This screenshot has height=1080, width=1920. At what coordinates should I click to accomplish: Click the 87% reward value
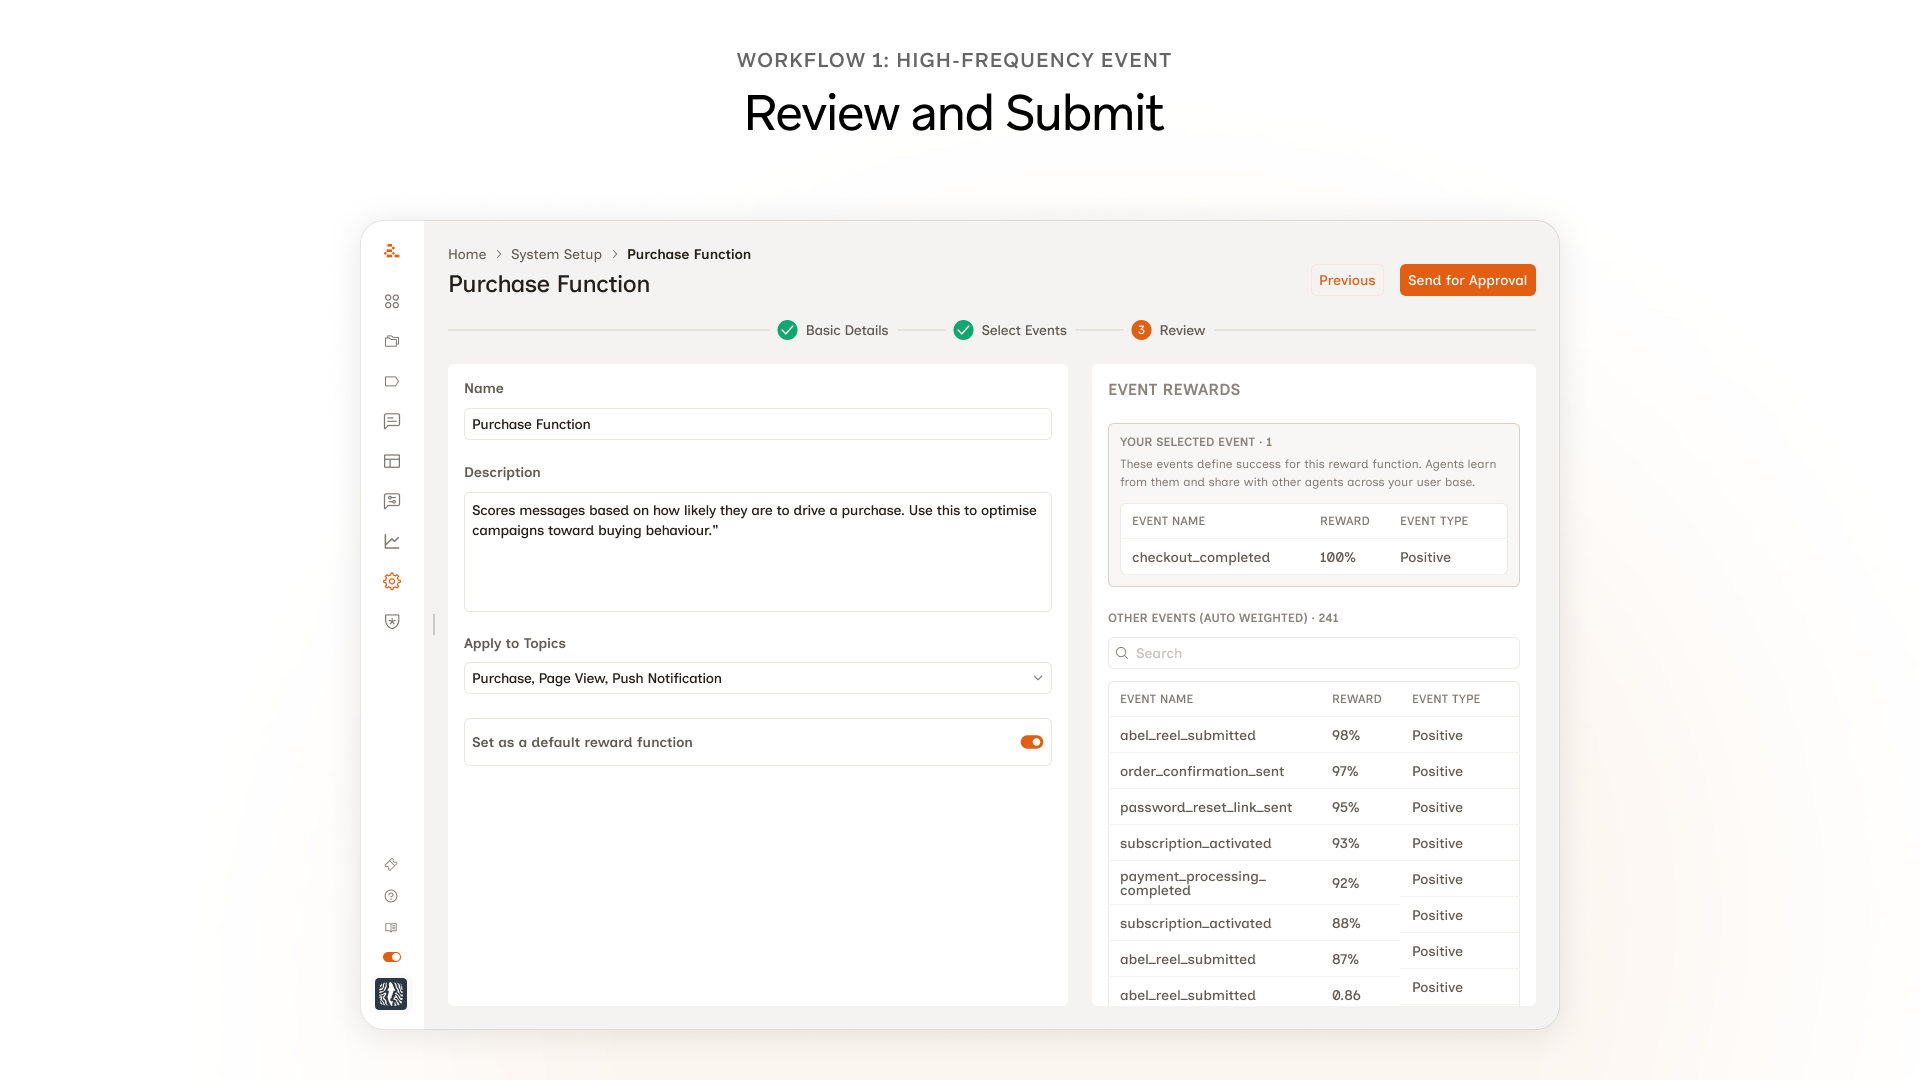point(1346,959)
